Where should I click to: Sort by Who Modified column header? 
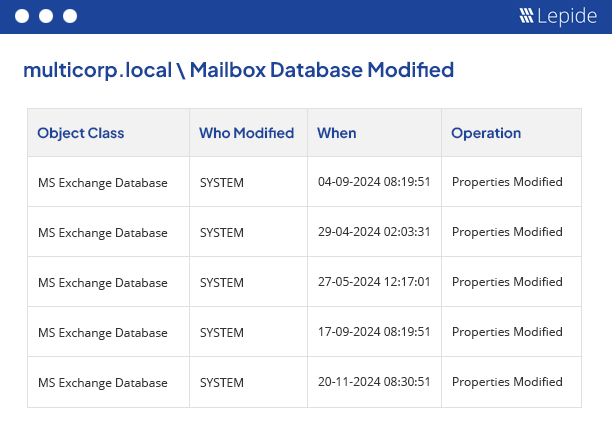[x=247, y=133]
